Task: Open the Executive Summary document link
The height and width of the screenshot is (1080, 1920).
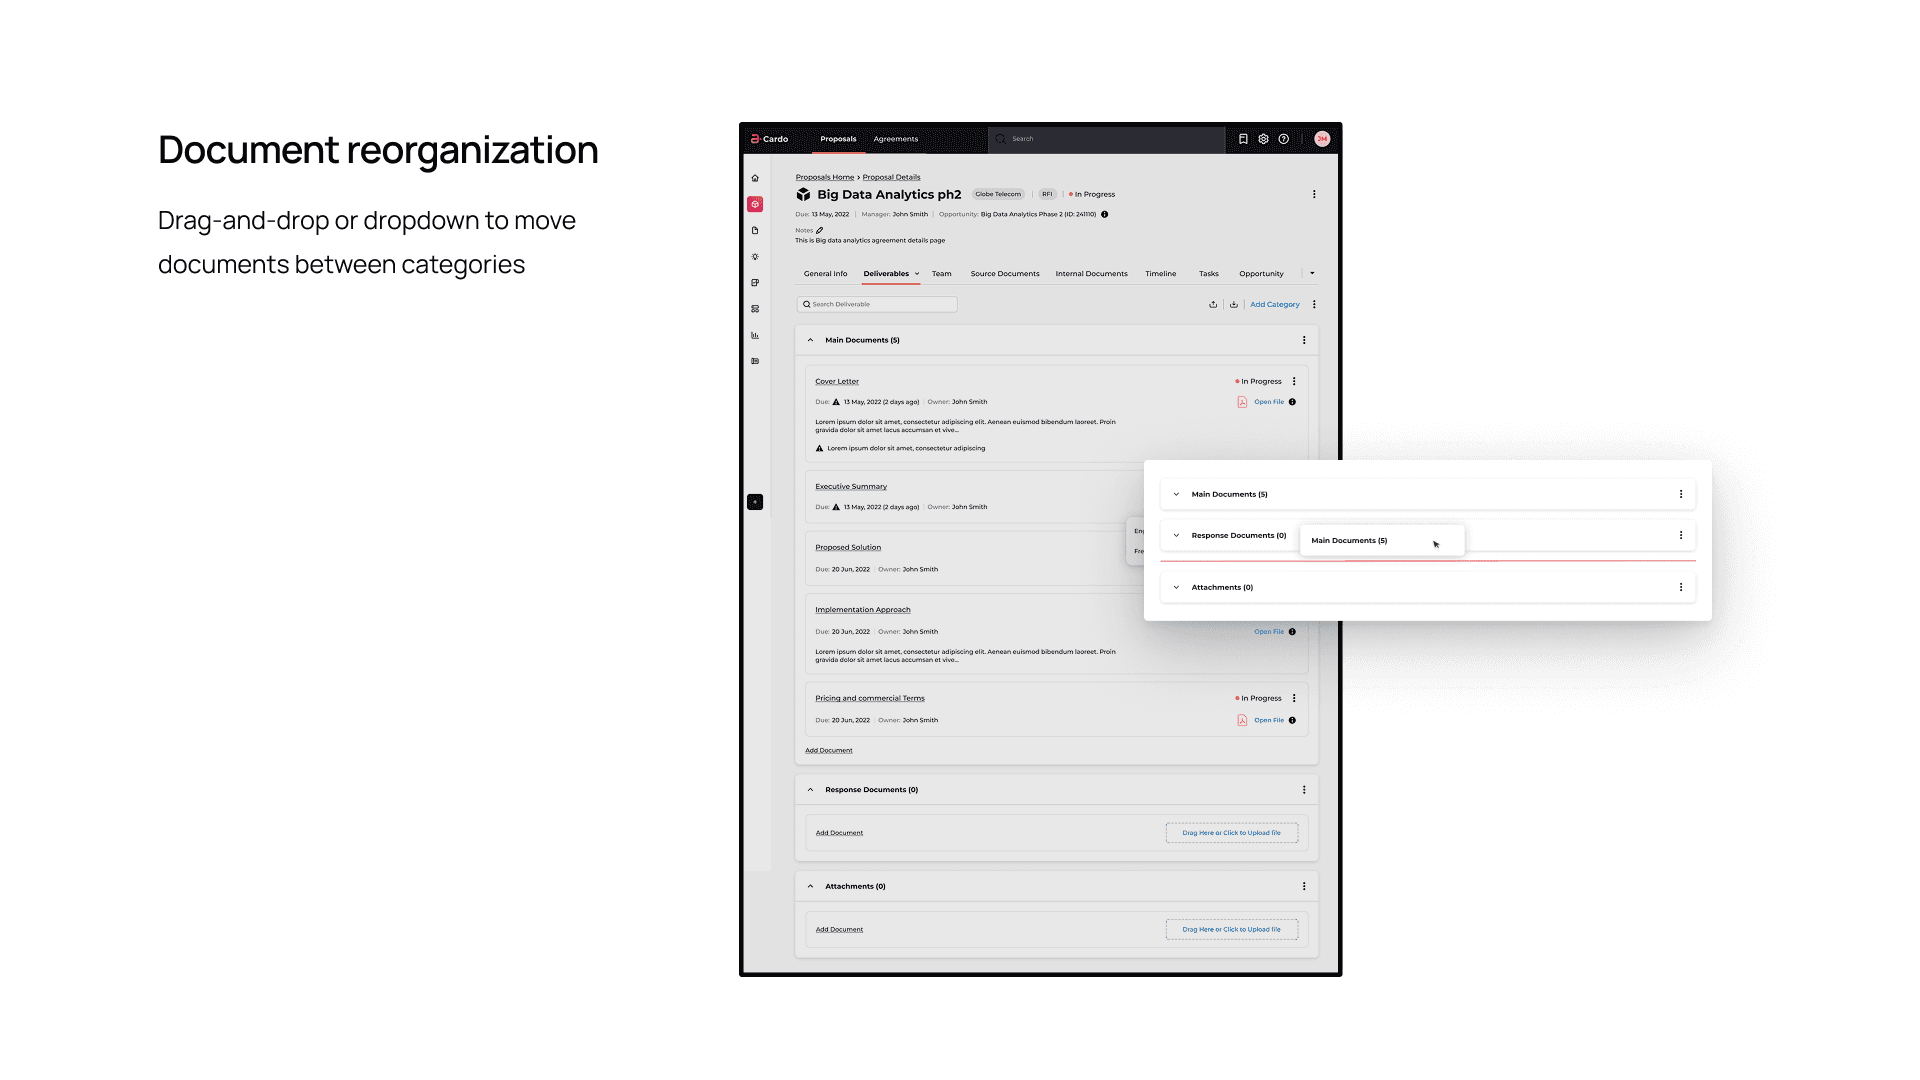Action: 850,486
